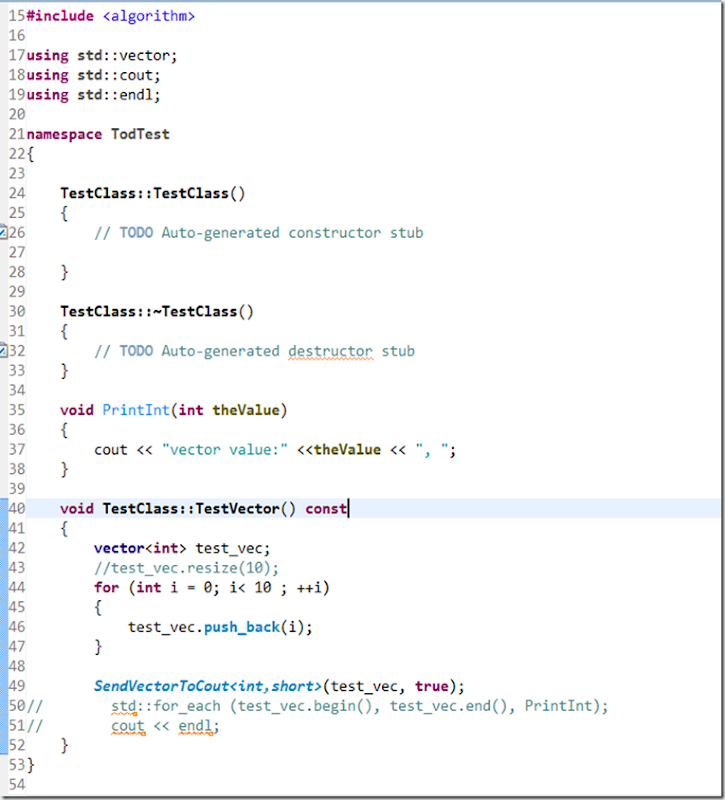Viewport: 725px width, 800px height.
Task: Click 'SendVectorToCout<int,short>' call
Action: [x=208, y=686]
